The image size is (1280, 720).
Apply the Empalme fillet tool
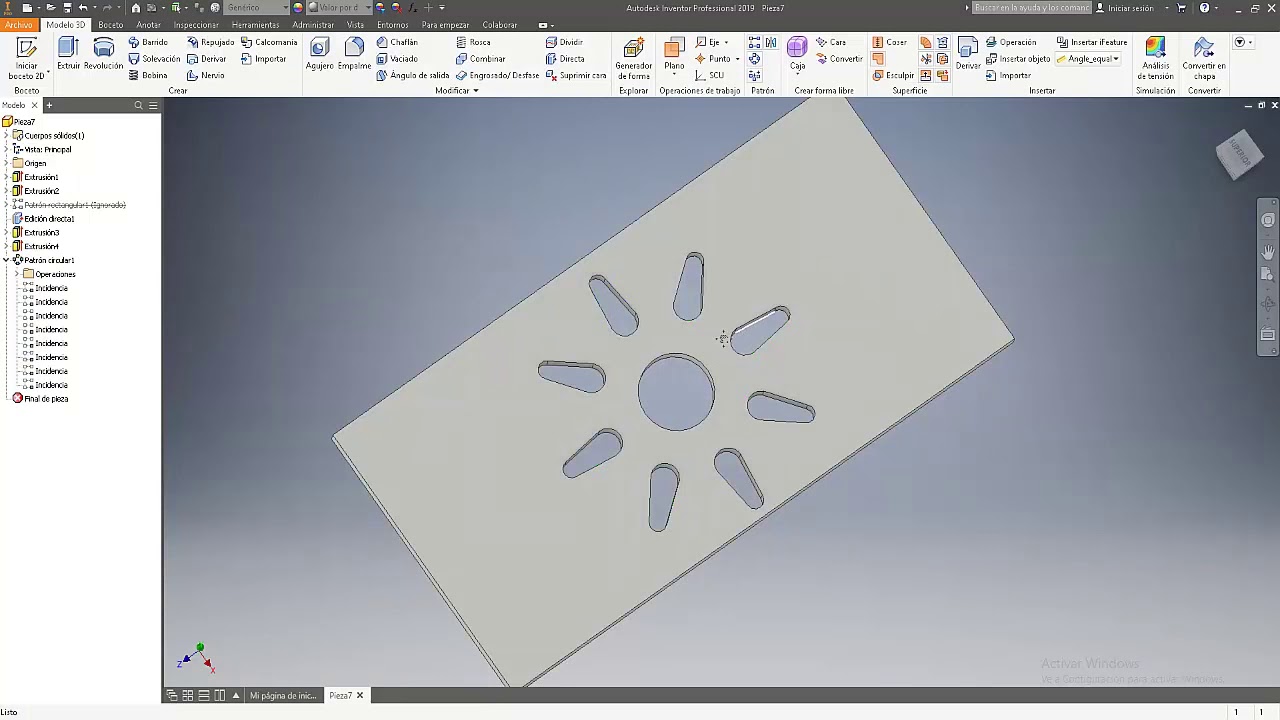point(354,54)
